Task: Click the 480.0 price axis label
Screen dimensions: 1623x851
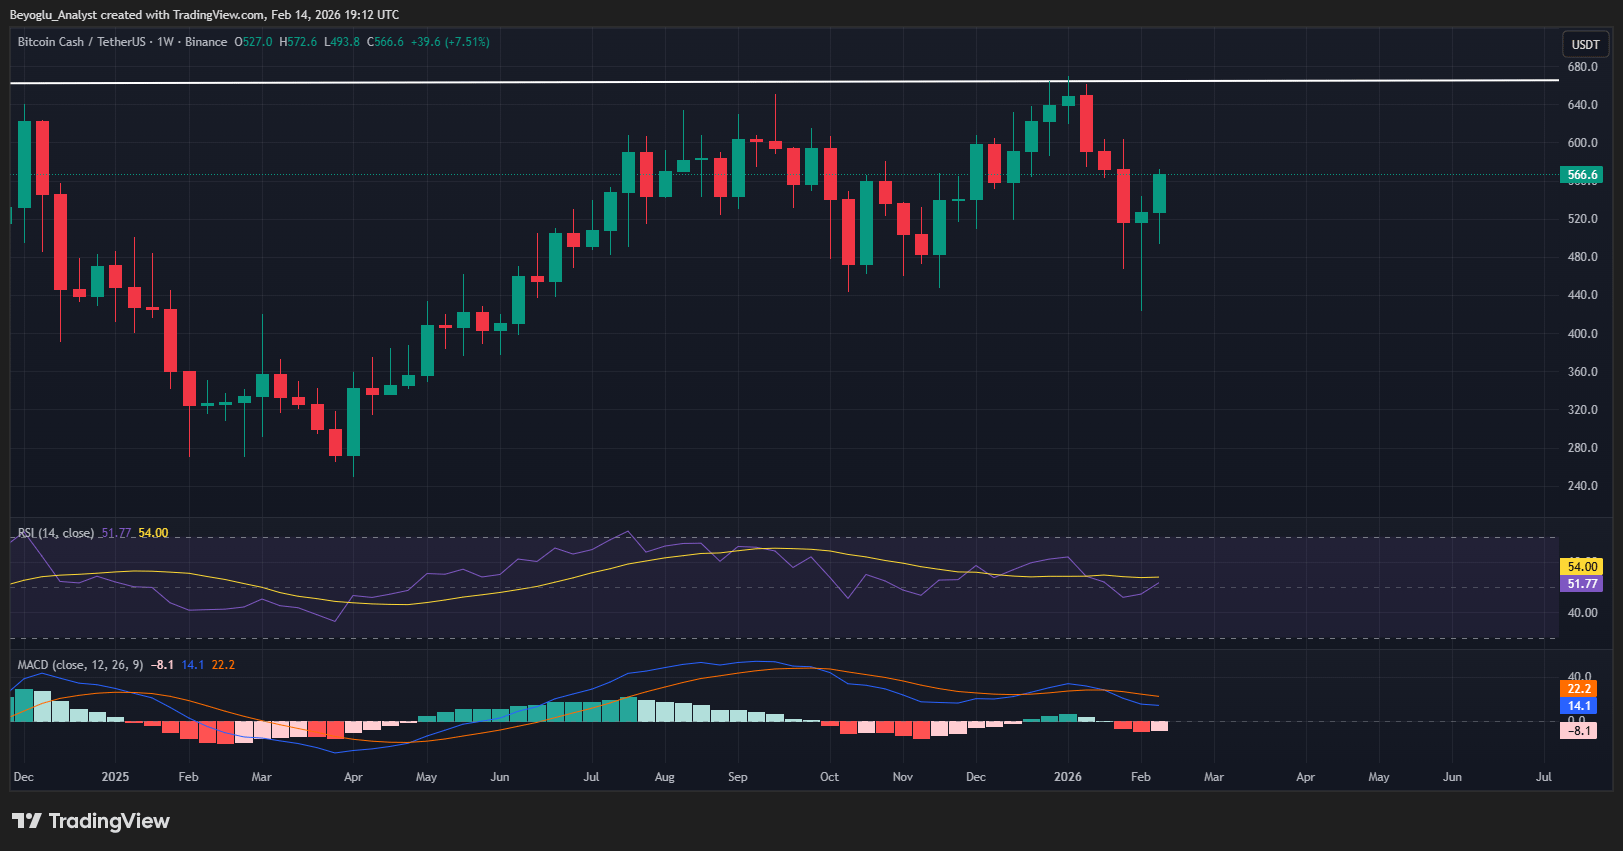Action: click(1583, 257)
